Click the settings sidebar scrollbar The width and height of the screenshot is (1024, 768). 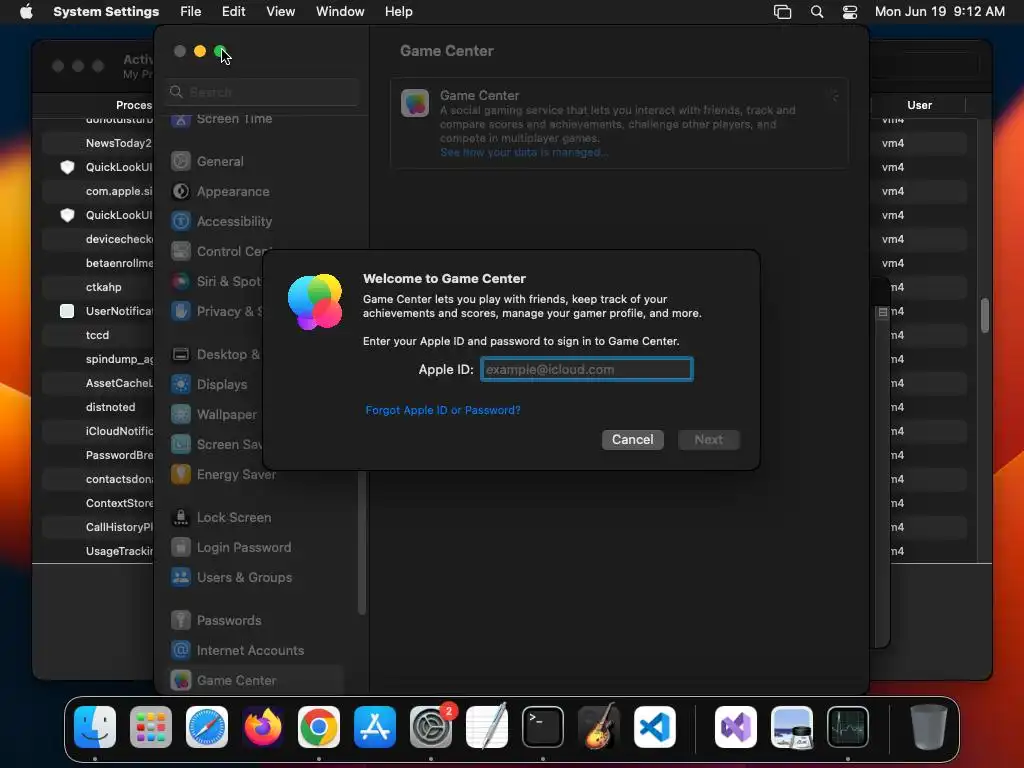[362, 543]
